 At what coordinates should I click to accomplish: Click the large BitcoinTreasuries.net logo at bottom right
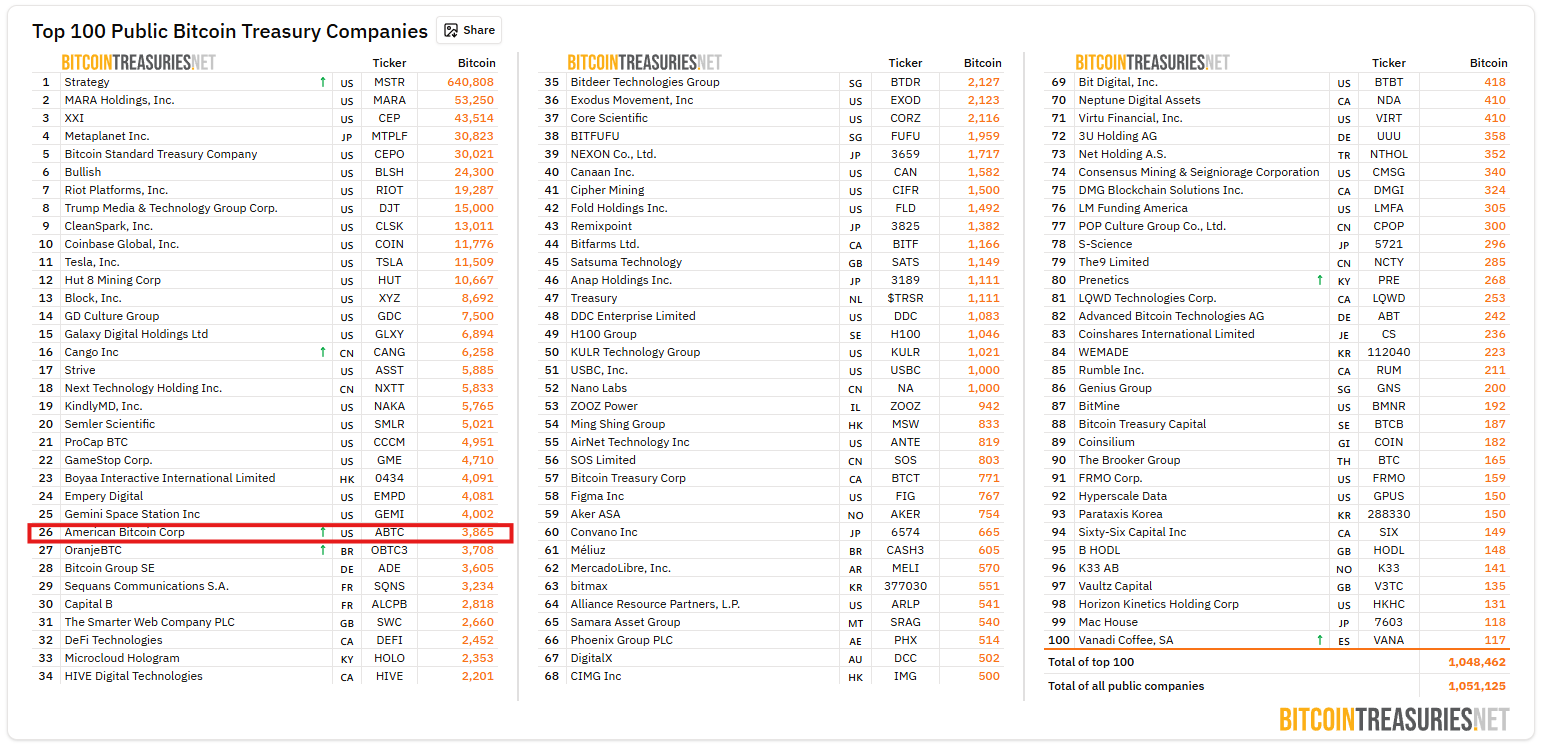(x=1393, y=719)
